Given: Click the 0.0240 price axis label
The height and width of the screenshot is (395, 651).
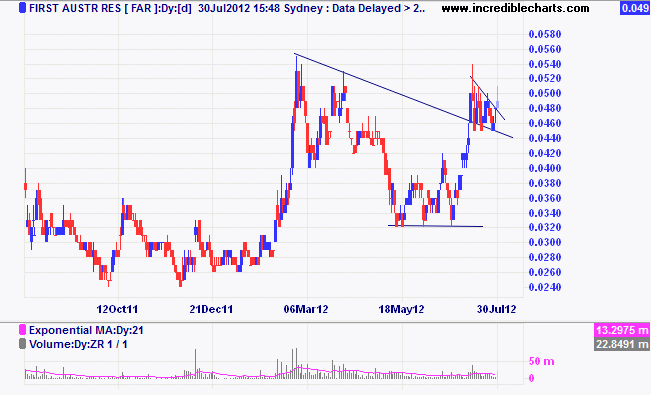Looking at the screenshot, I should coord(545,287).
